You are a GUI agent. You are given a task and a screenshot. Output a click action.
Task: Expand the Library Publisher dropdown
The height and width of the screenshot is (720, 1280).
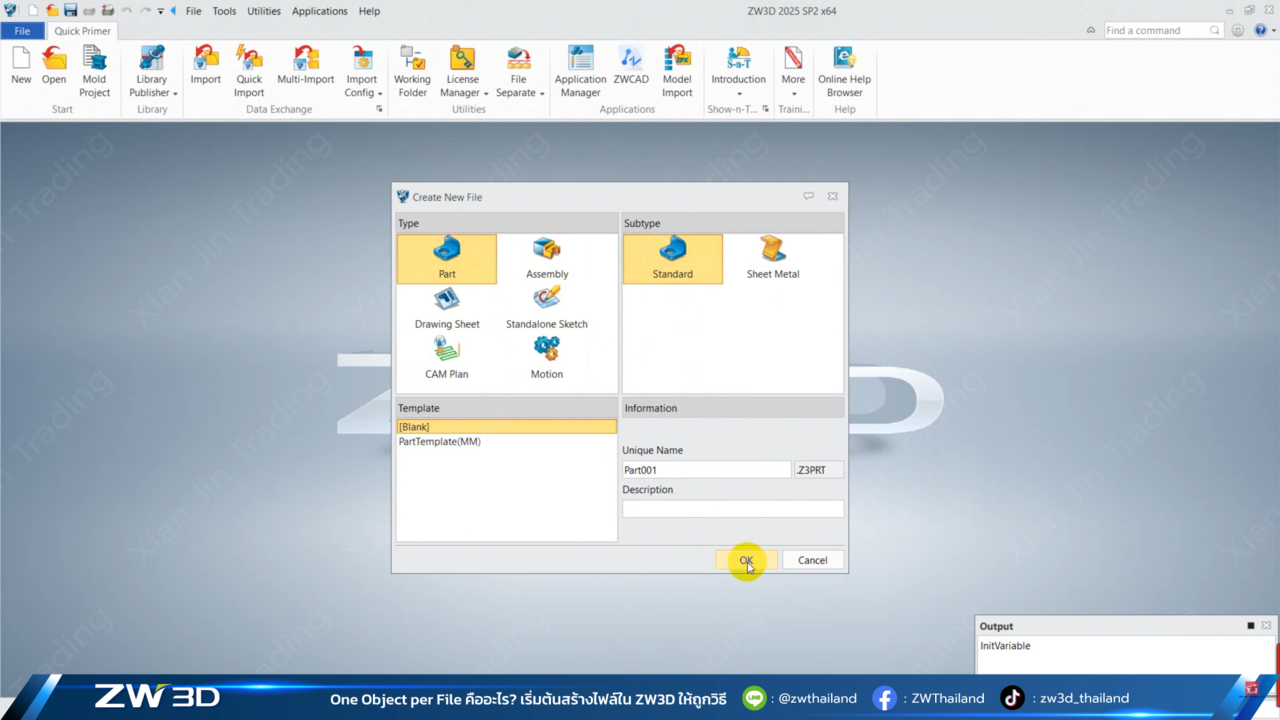click(x=175, y=94)
